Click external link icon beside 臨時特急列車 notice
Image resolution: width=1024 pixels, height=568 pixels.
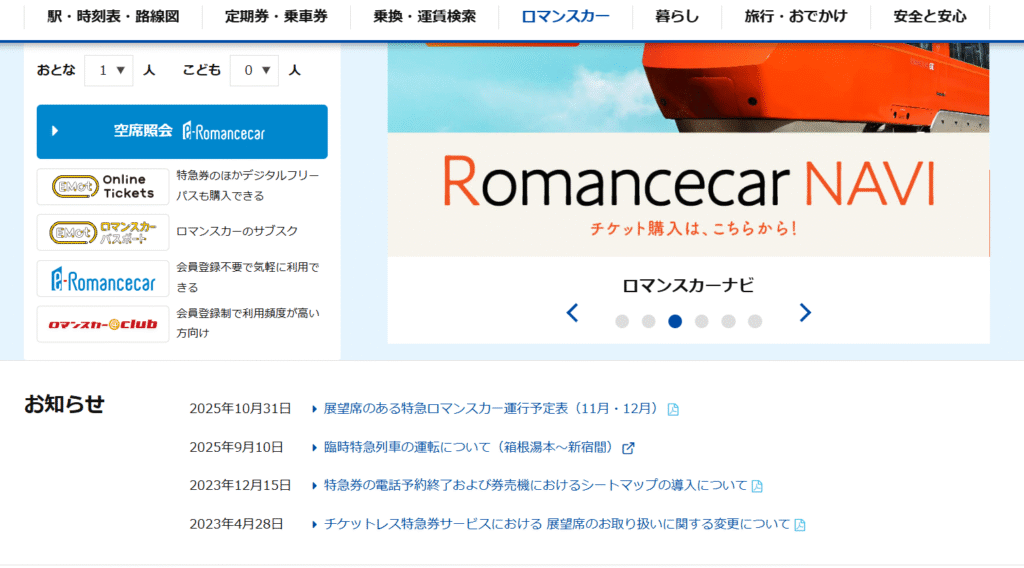[628, 448]
